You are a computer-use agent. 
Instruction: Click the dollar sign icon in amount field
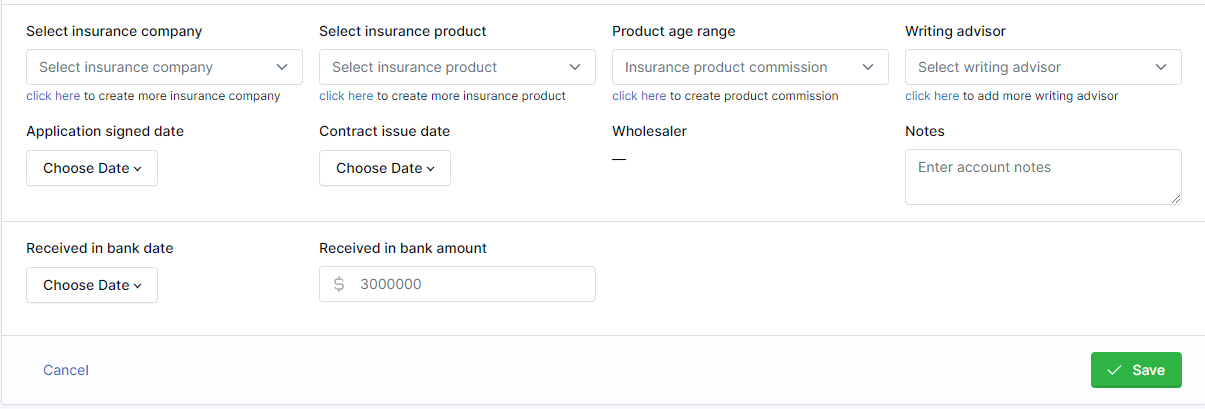pos(339,284)
